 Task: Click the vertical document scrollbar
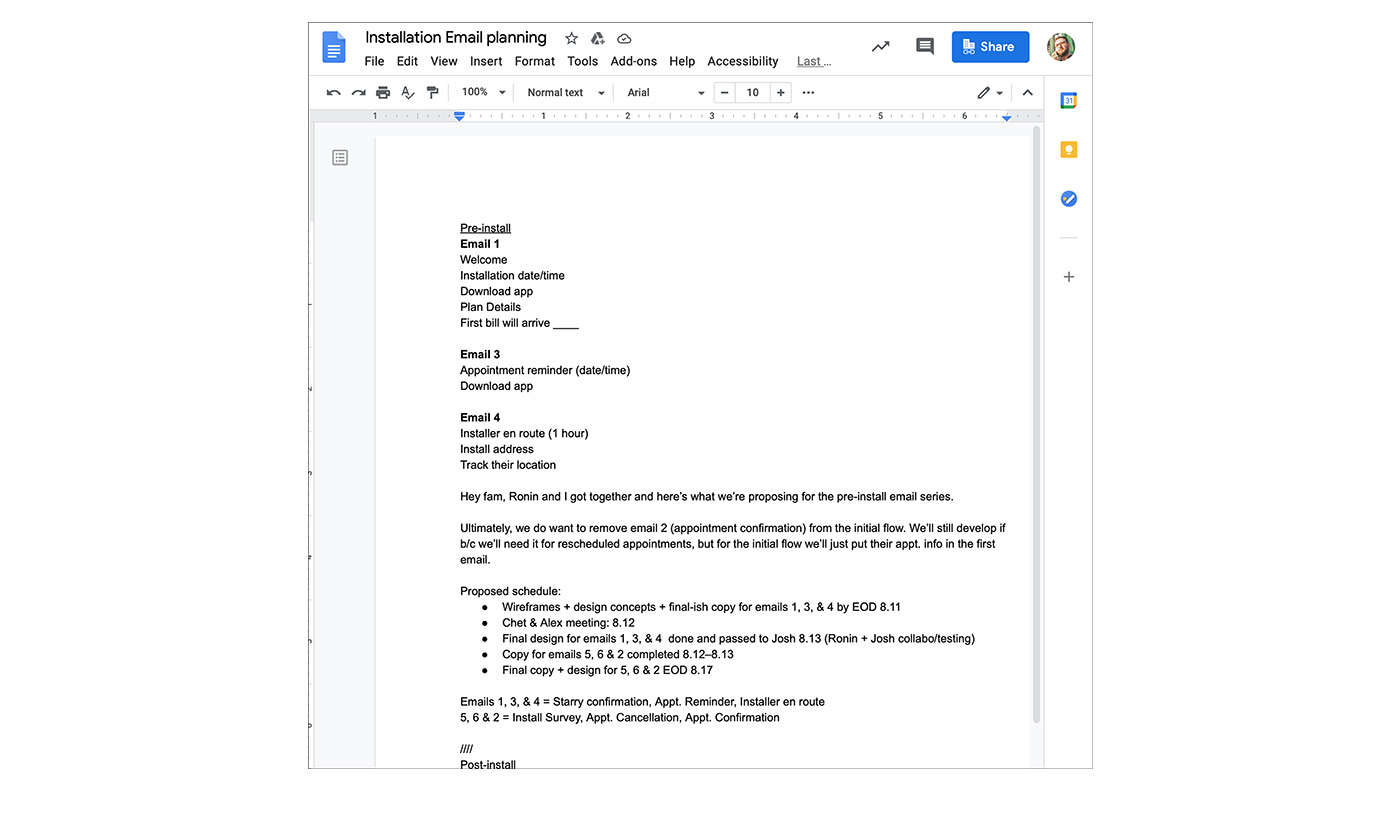(x=1037, y=423)
